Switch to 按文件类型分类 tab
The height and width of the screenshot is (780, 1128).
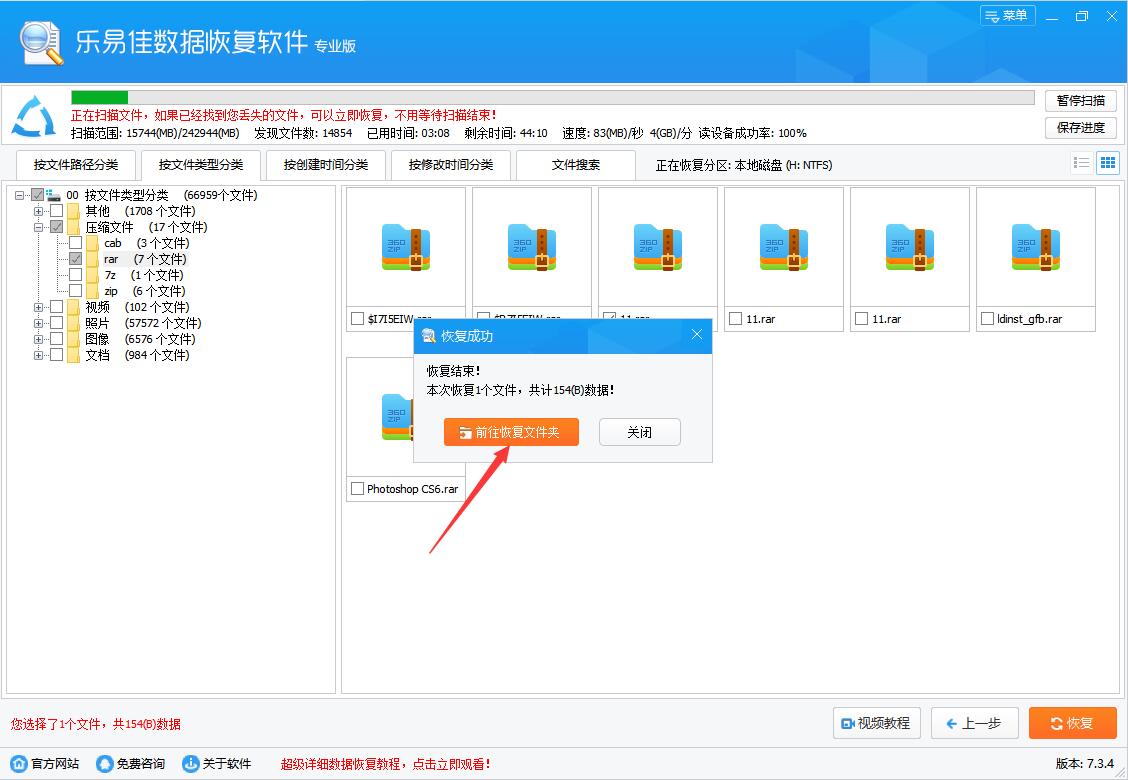point(201,165)
